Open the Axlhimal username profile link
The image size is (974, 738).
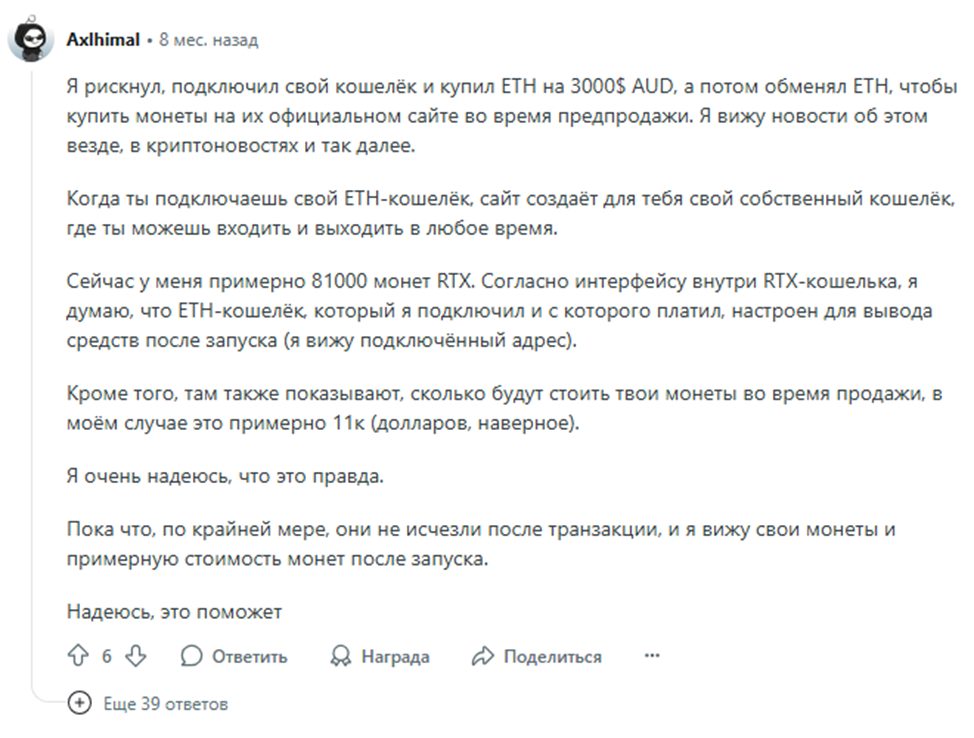click(x=102, y=40)
